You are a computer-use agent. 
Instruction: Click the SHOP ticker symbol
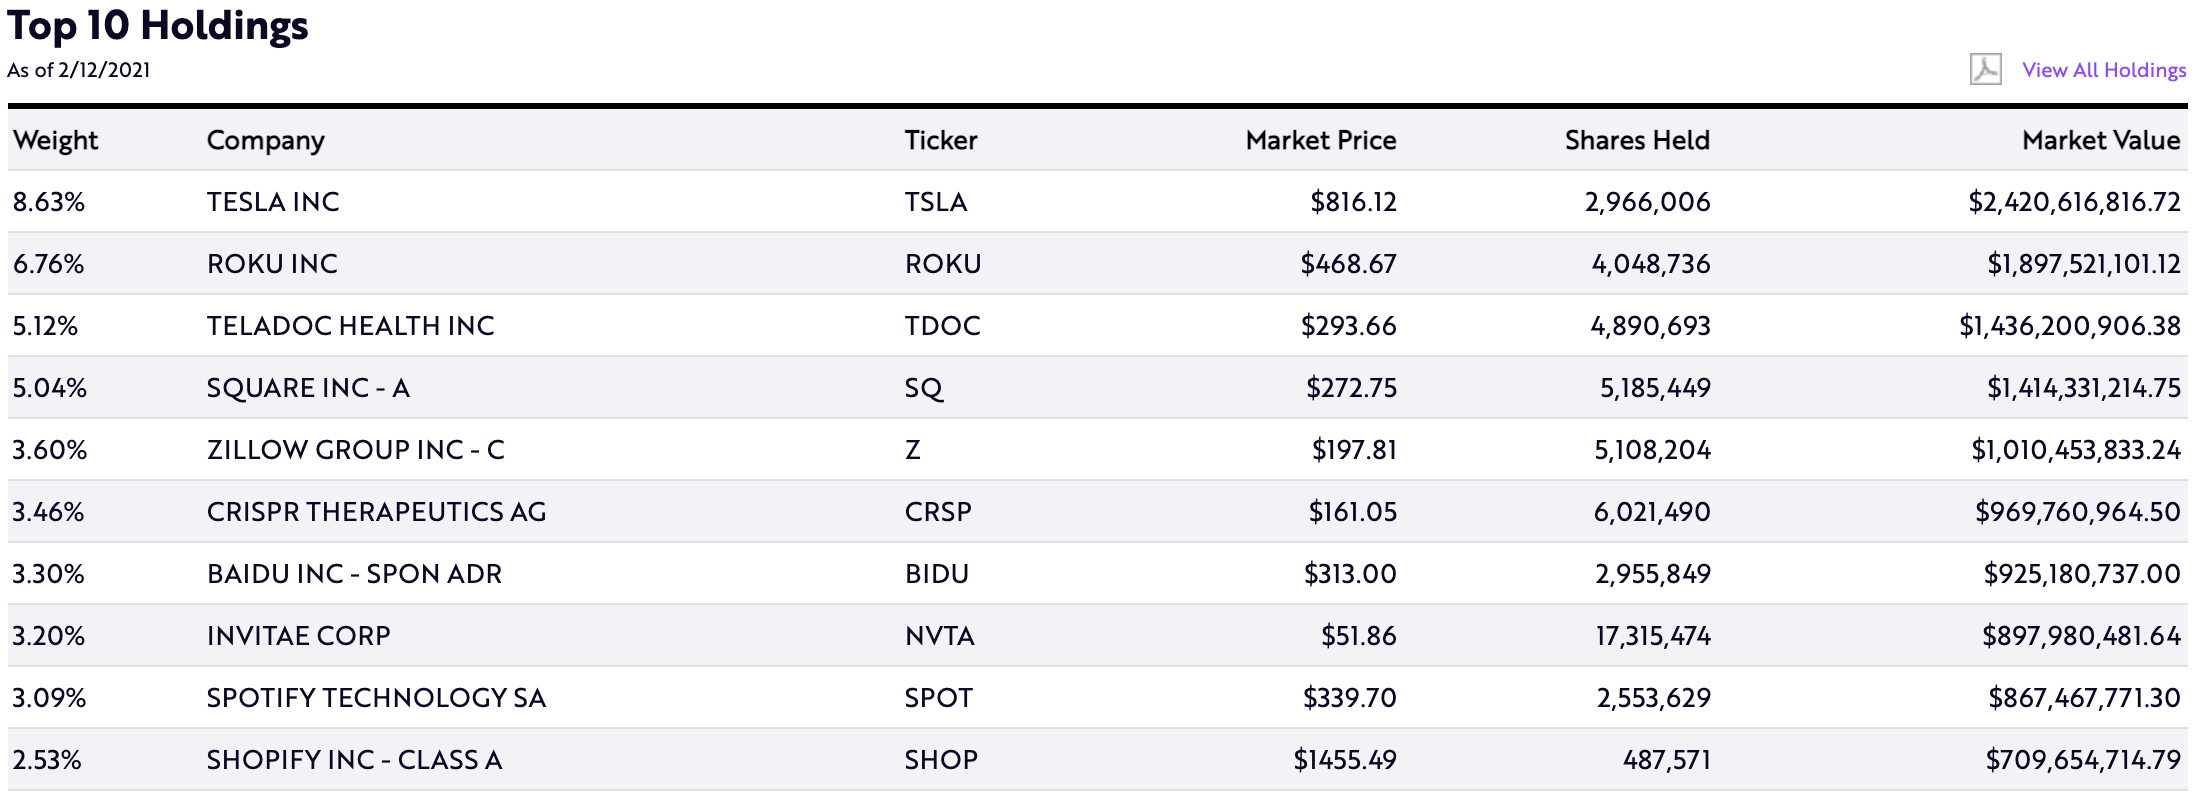pos(940,760)
